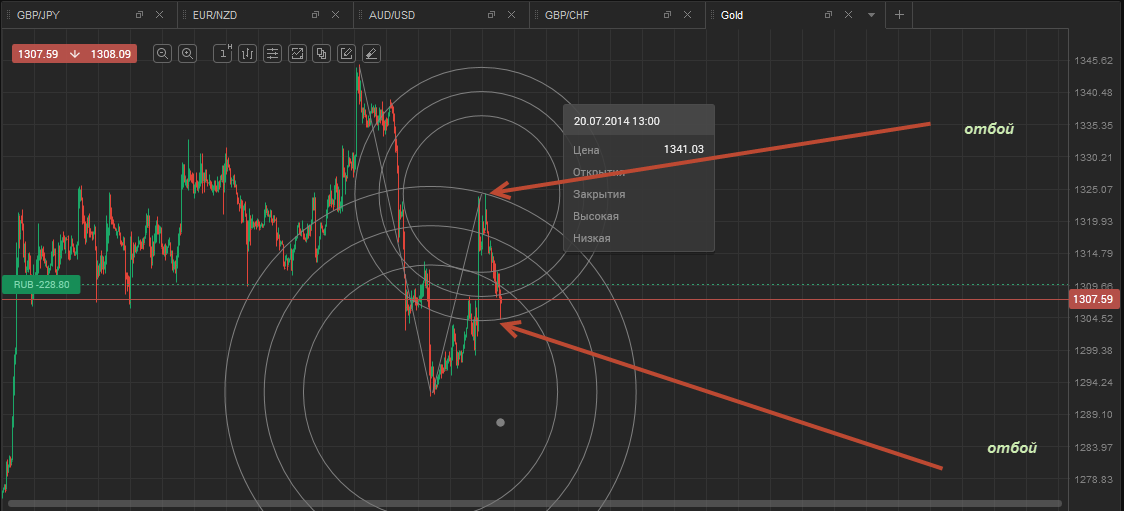Close the EUR/NZD tab
Image resolution: width=1124 pixels, height=511 pixels.
[337, 15]
